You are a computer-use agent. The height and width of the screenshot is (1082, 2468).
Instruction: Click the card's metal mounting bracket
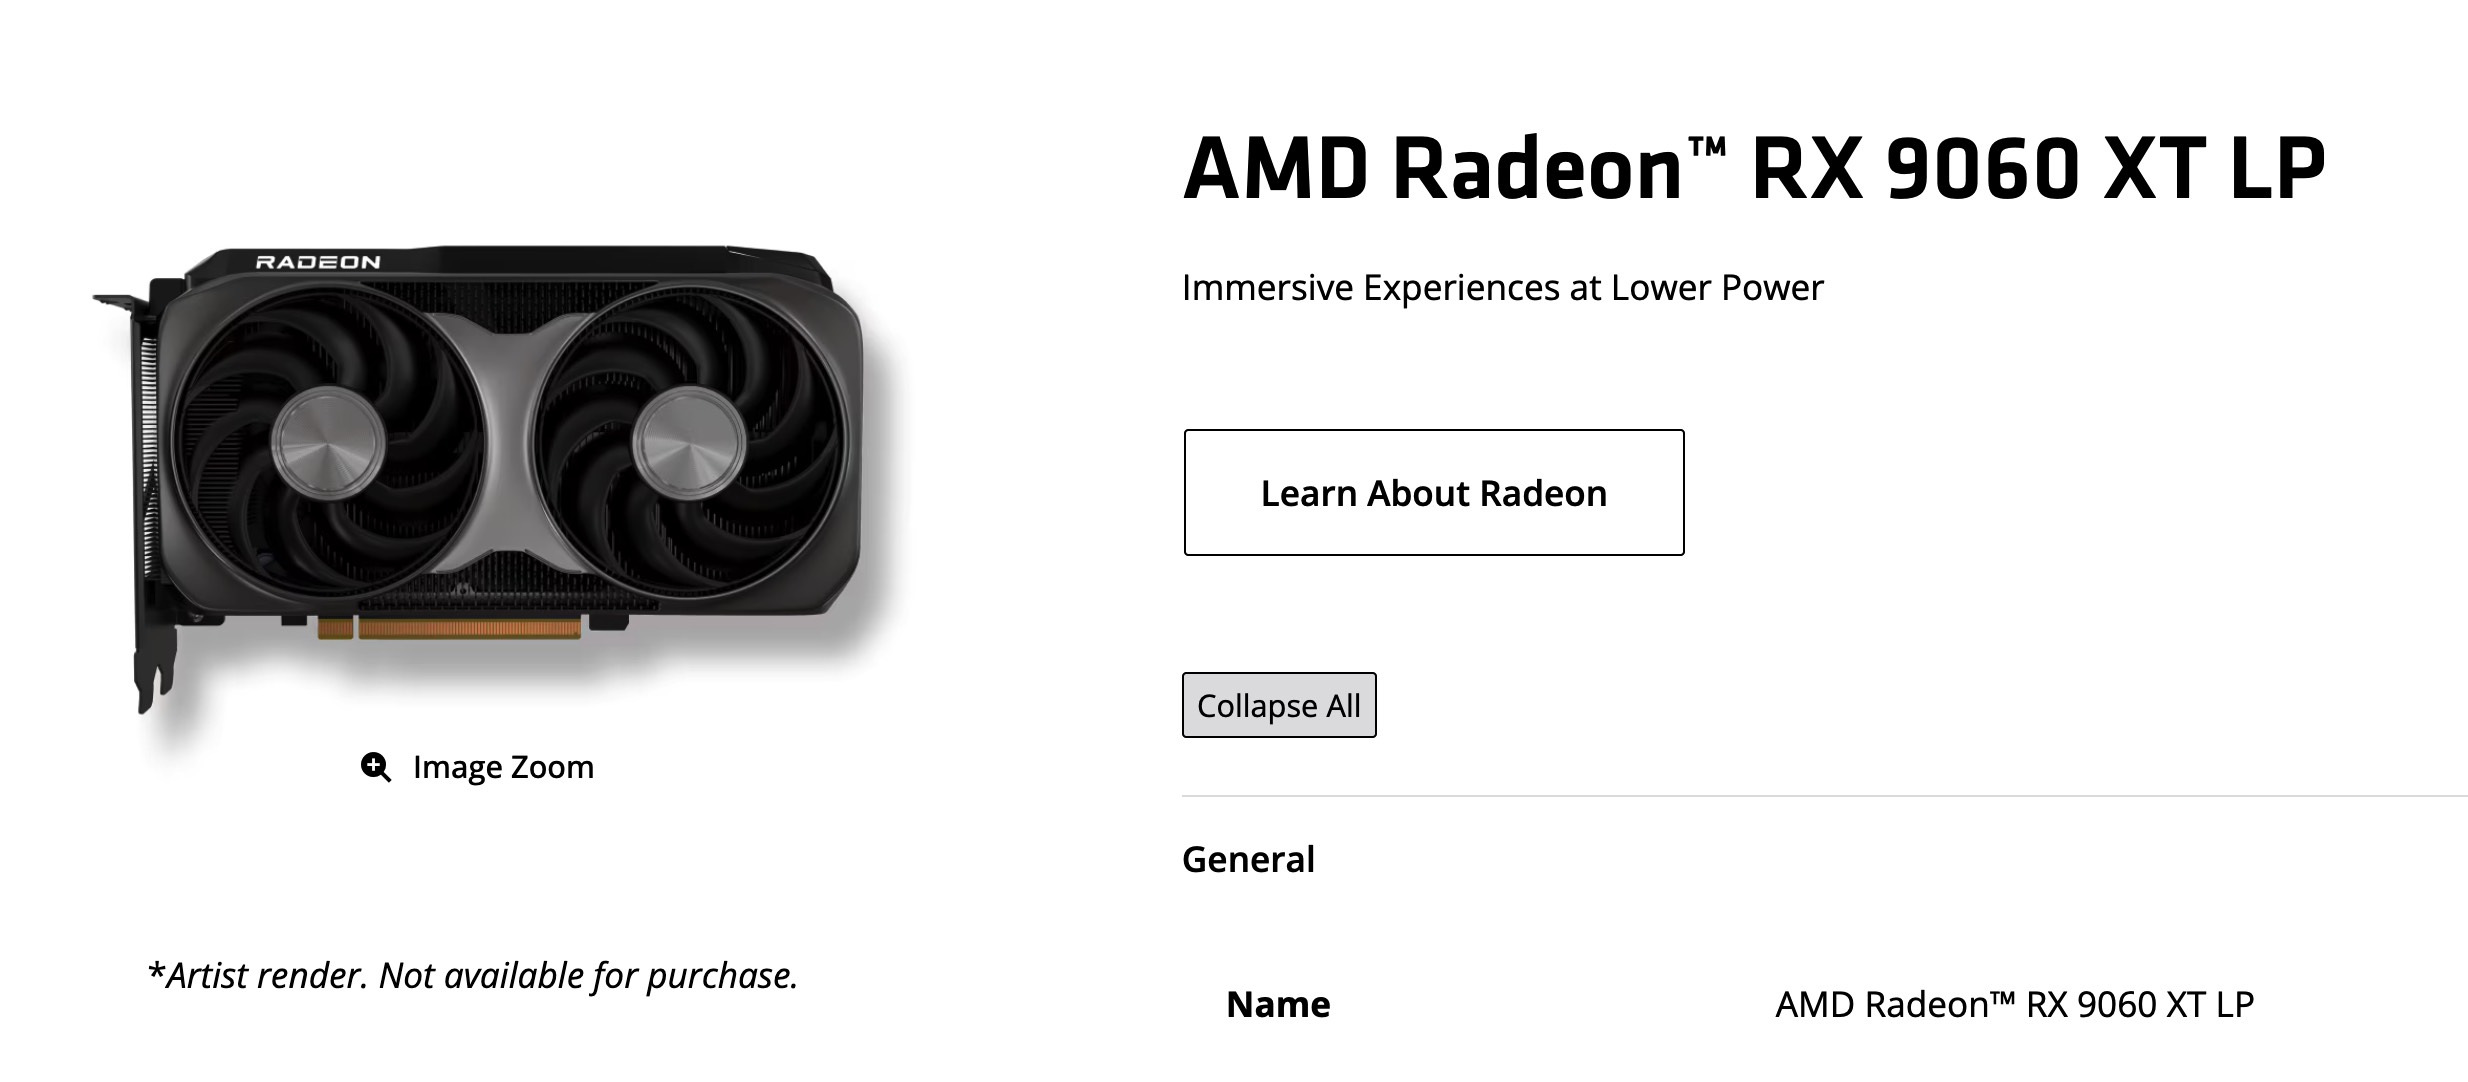143,500
